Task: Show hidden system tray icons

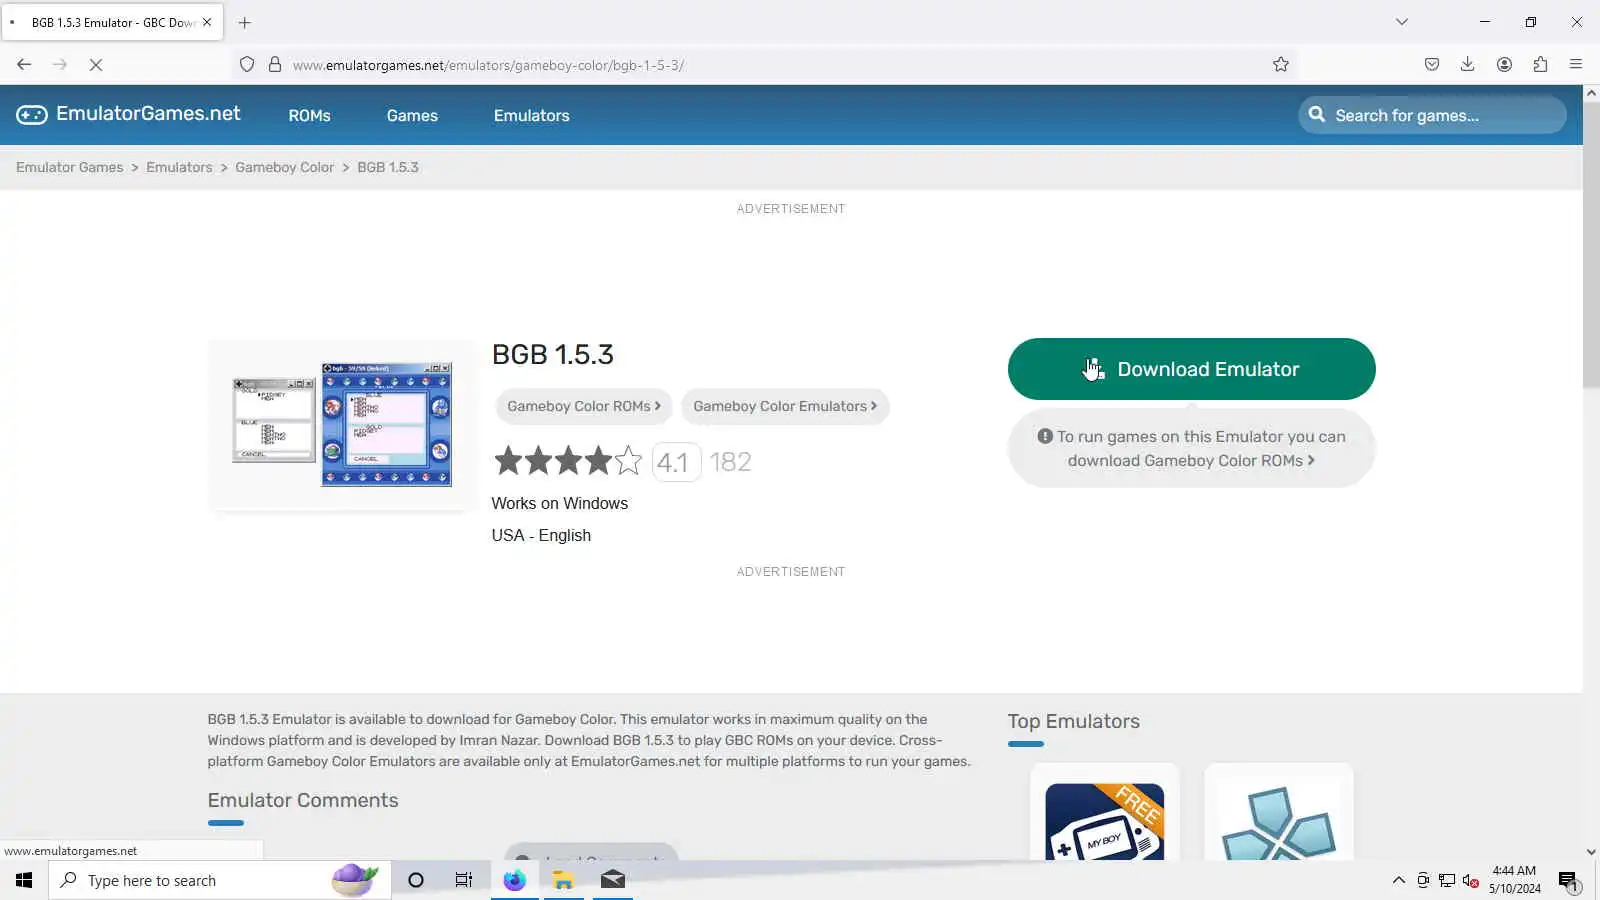Action: coord(1399,880)
